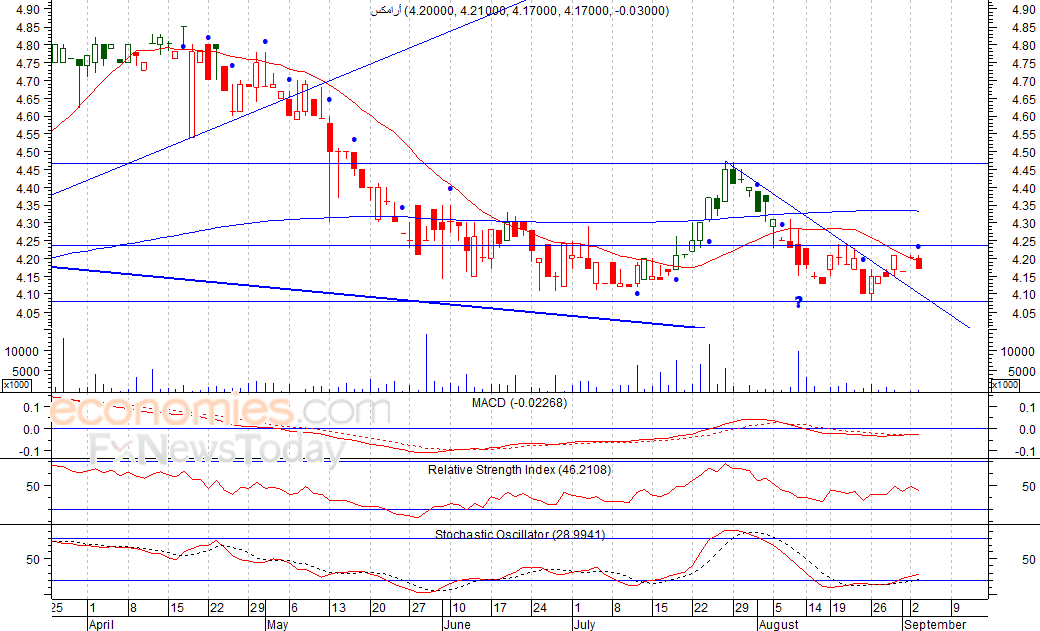
Task: Click the 10000 volume label on left axis
Action: tap(23, 352)
